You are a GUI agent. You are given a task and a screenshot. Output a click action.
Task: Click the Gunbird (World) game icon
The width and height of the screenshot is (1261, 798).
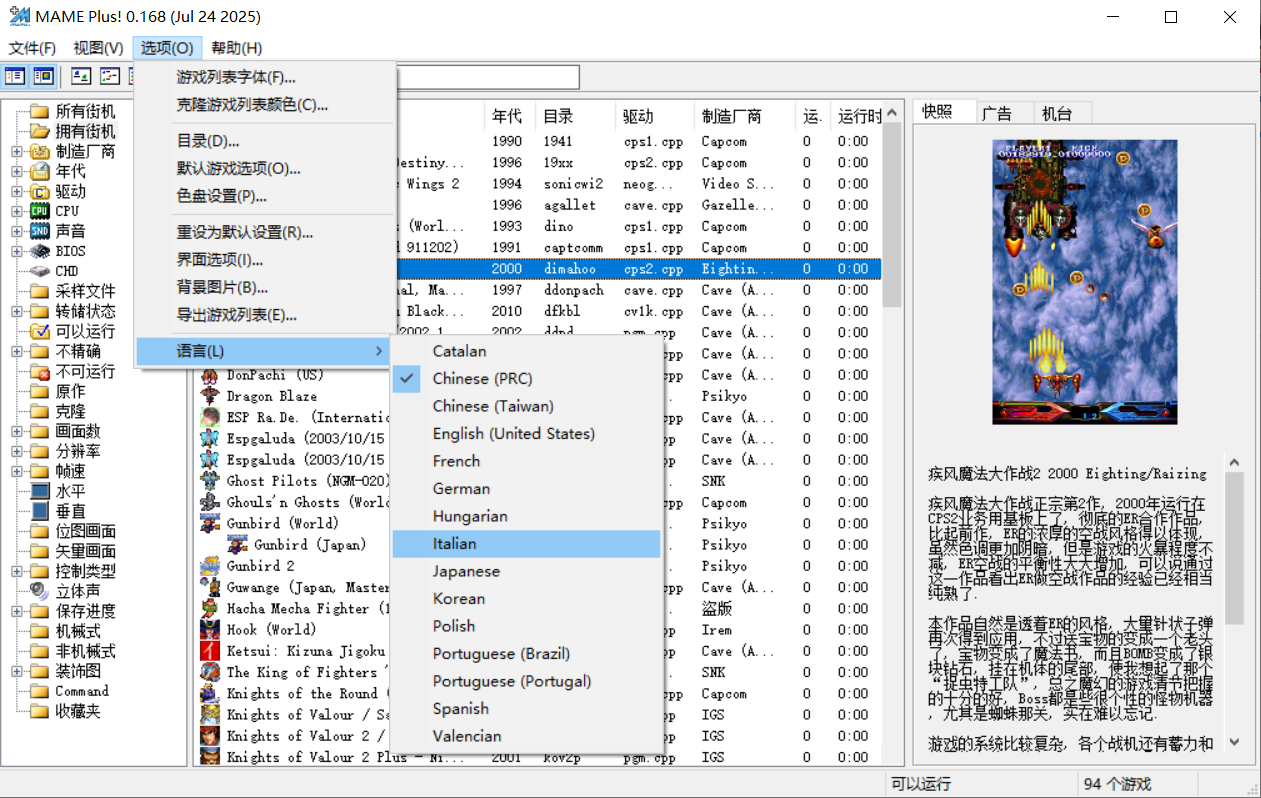[x=210, y=523]
